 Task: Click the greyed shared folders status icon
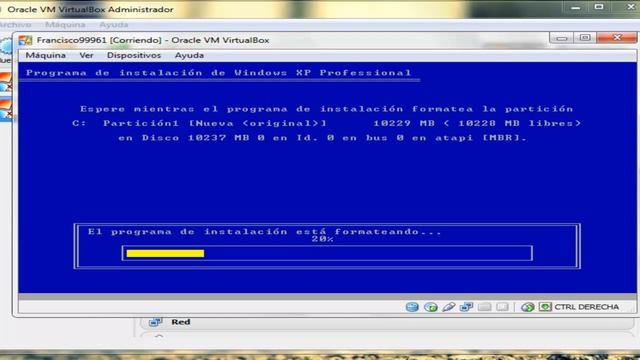pyautogui.click(x=484, y=307)
